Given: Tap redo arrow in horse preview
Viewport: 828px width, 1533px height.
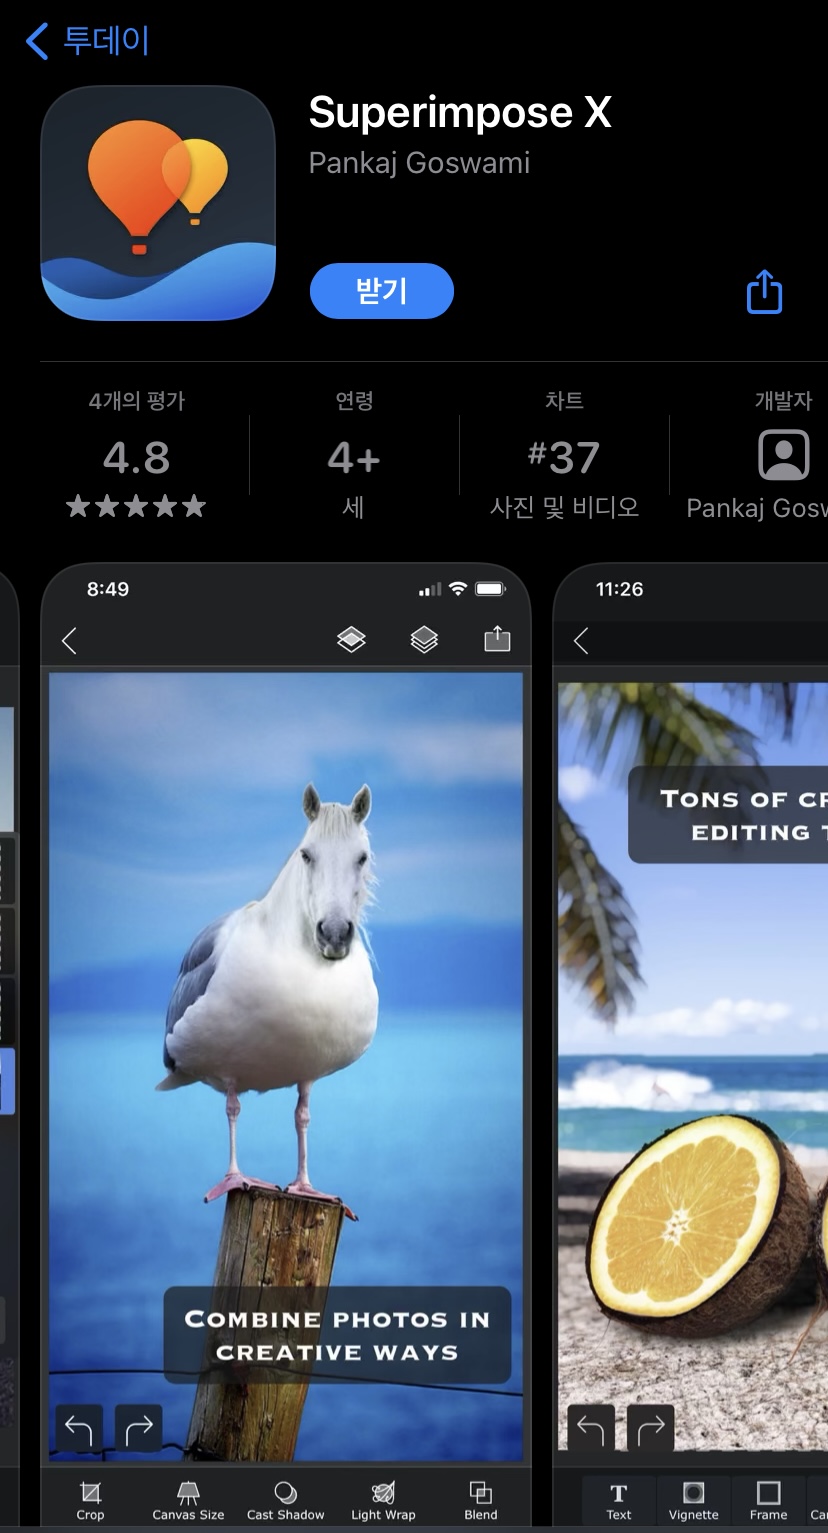Looking at the screenshot, I should (x=138, y=1428).
